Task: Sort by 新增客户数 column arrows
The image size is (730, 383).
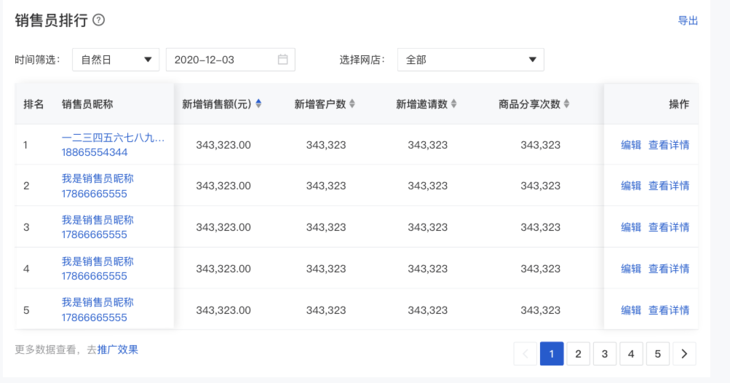Action: (352, 104)
